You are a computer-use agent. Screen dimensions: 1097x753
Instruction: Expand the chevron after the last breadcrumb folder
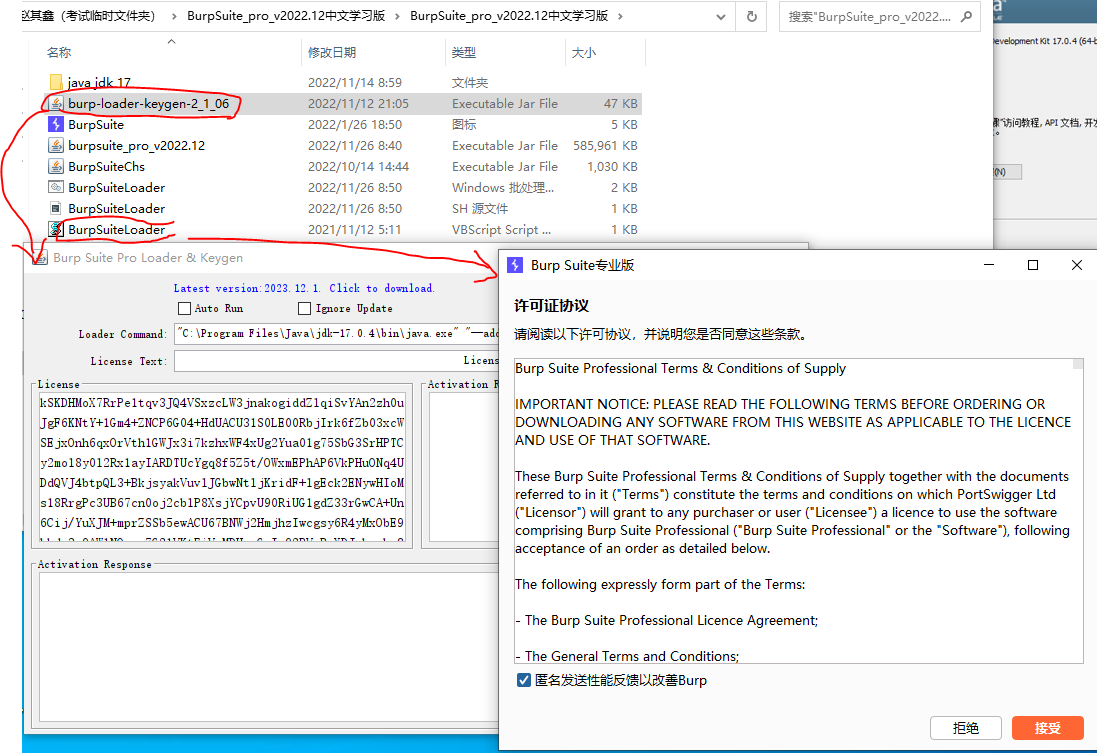point(621,16)
